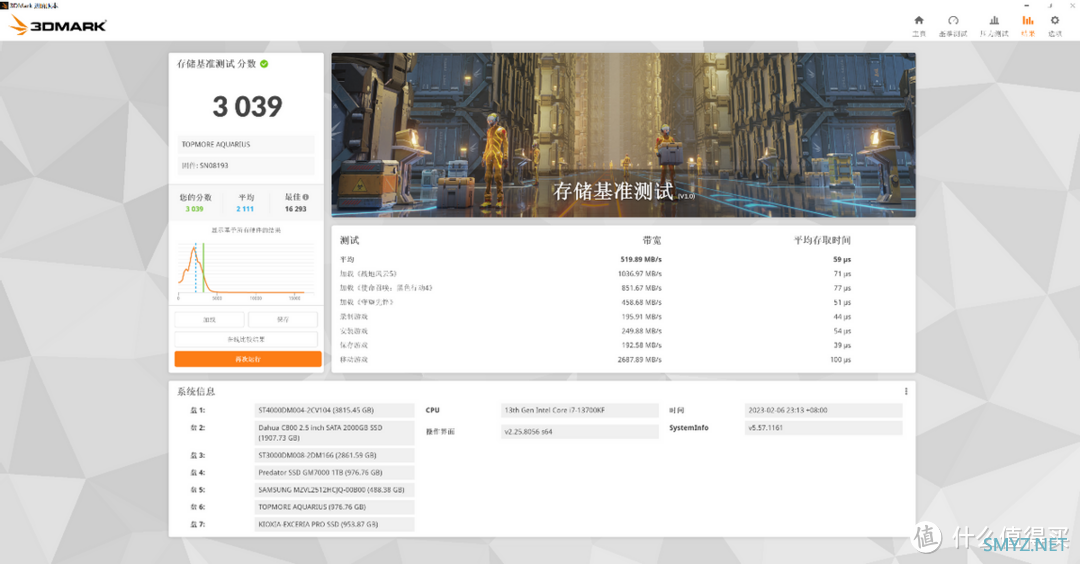This screenshot has width=1080, height=564.
Task: Select drive 2 Dahua C800 SATA SSD
Action: tap(334, 432)
